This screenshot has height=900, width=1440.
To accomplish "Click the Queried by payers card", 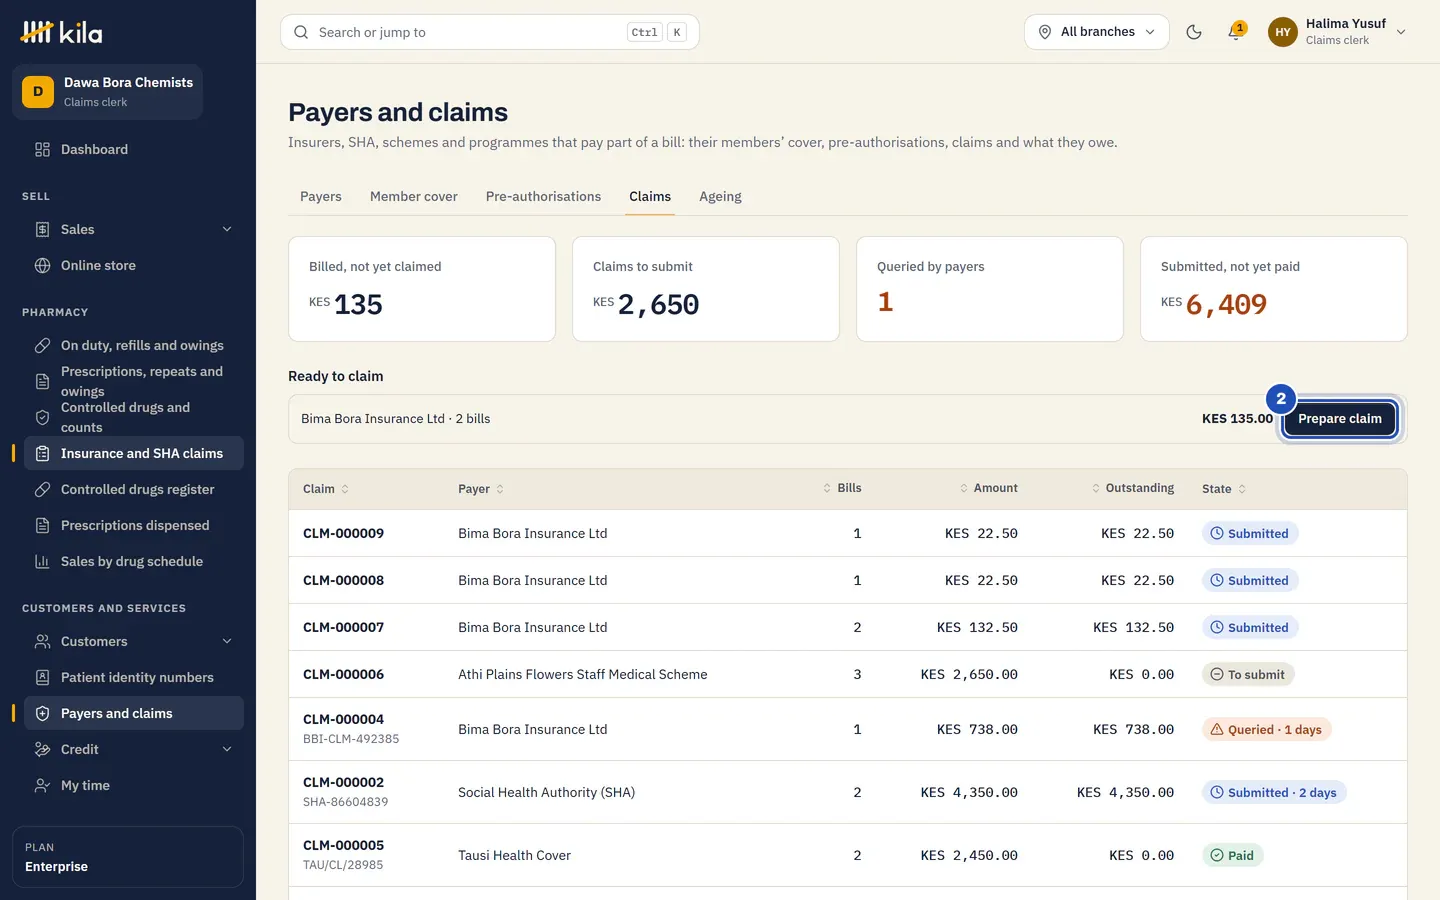I will [x=990, y=289].
